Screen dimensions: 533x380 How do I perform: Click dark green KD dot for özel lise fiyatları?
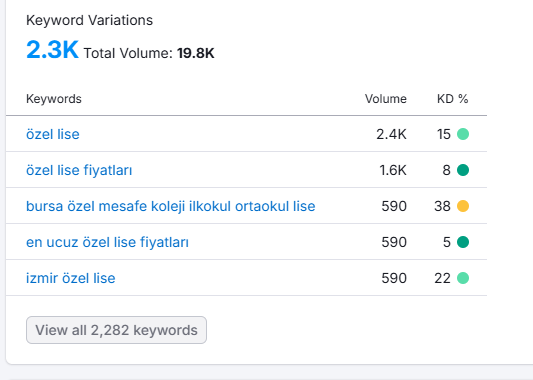point(463,170)
